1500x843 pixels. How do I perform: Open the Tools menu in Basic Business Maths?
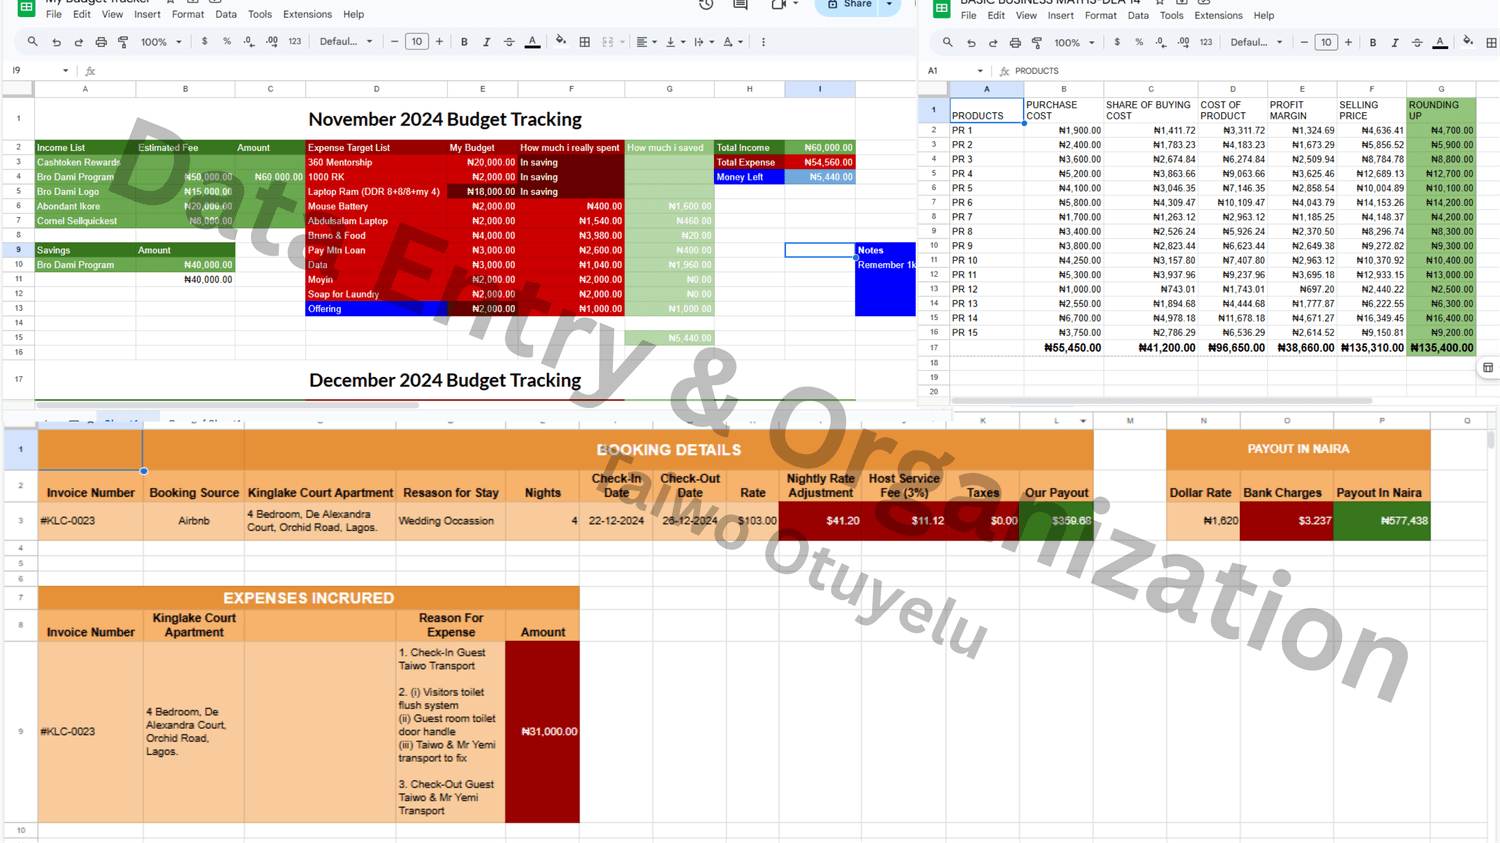(x=1171, y=16)
